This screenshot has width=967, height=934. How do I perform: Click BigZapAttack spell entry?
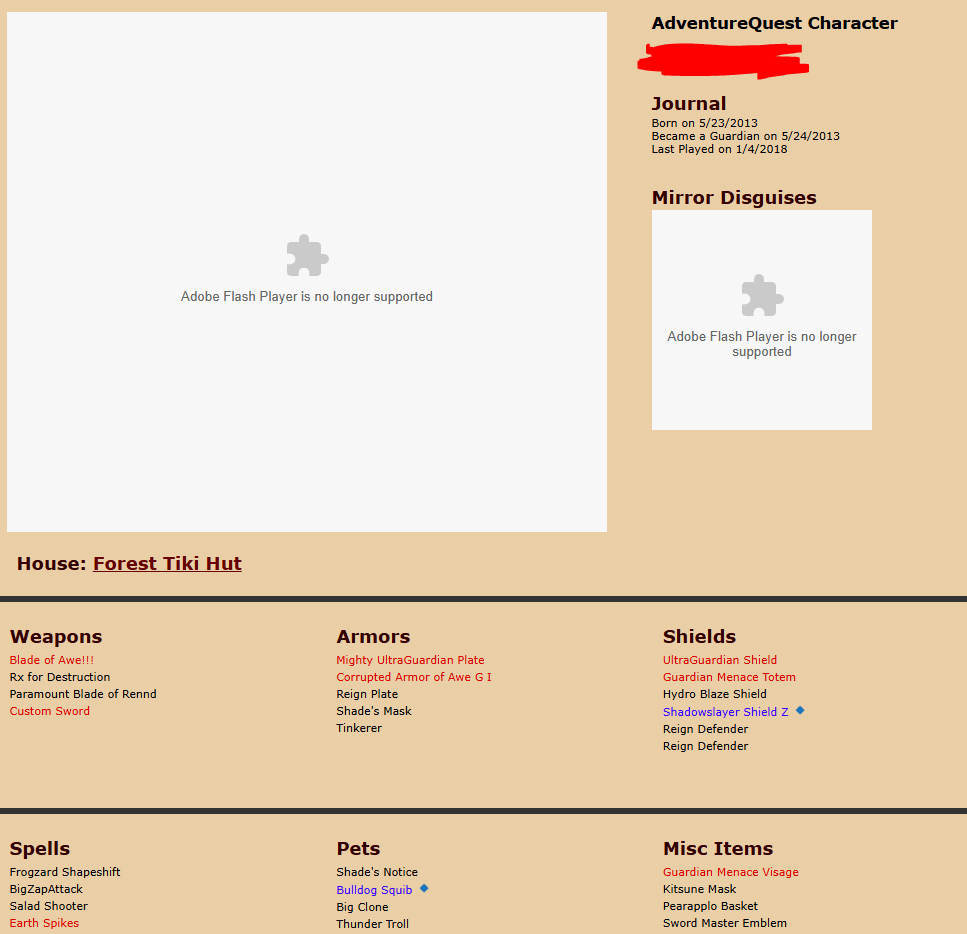point(46,889)
